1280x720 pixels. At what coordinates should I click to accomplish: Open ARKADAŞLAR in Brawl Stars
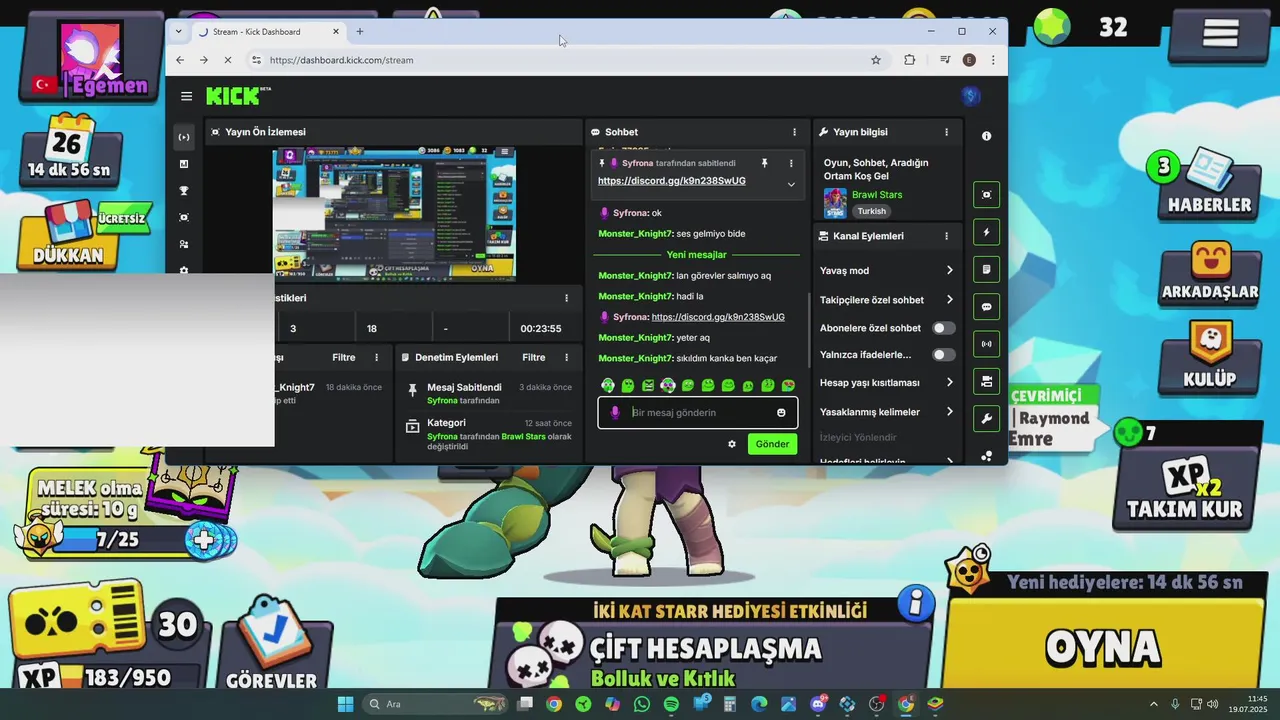point(1209,273)
